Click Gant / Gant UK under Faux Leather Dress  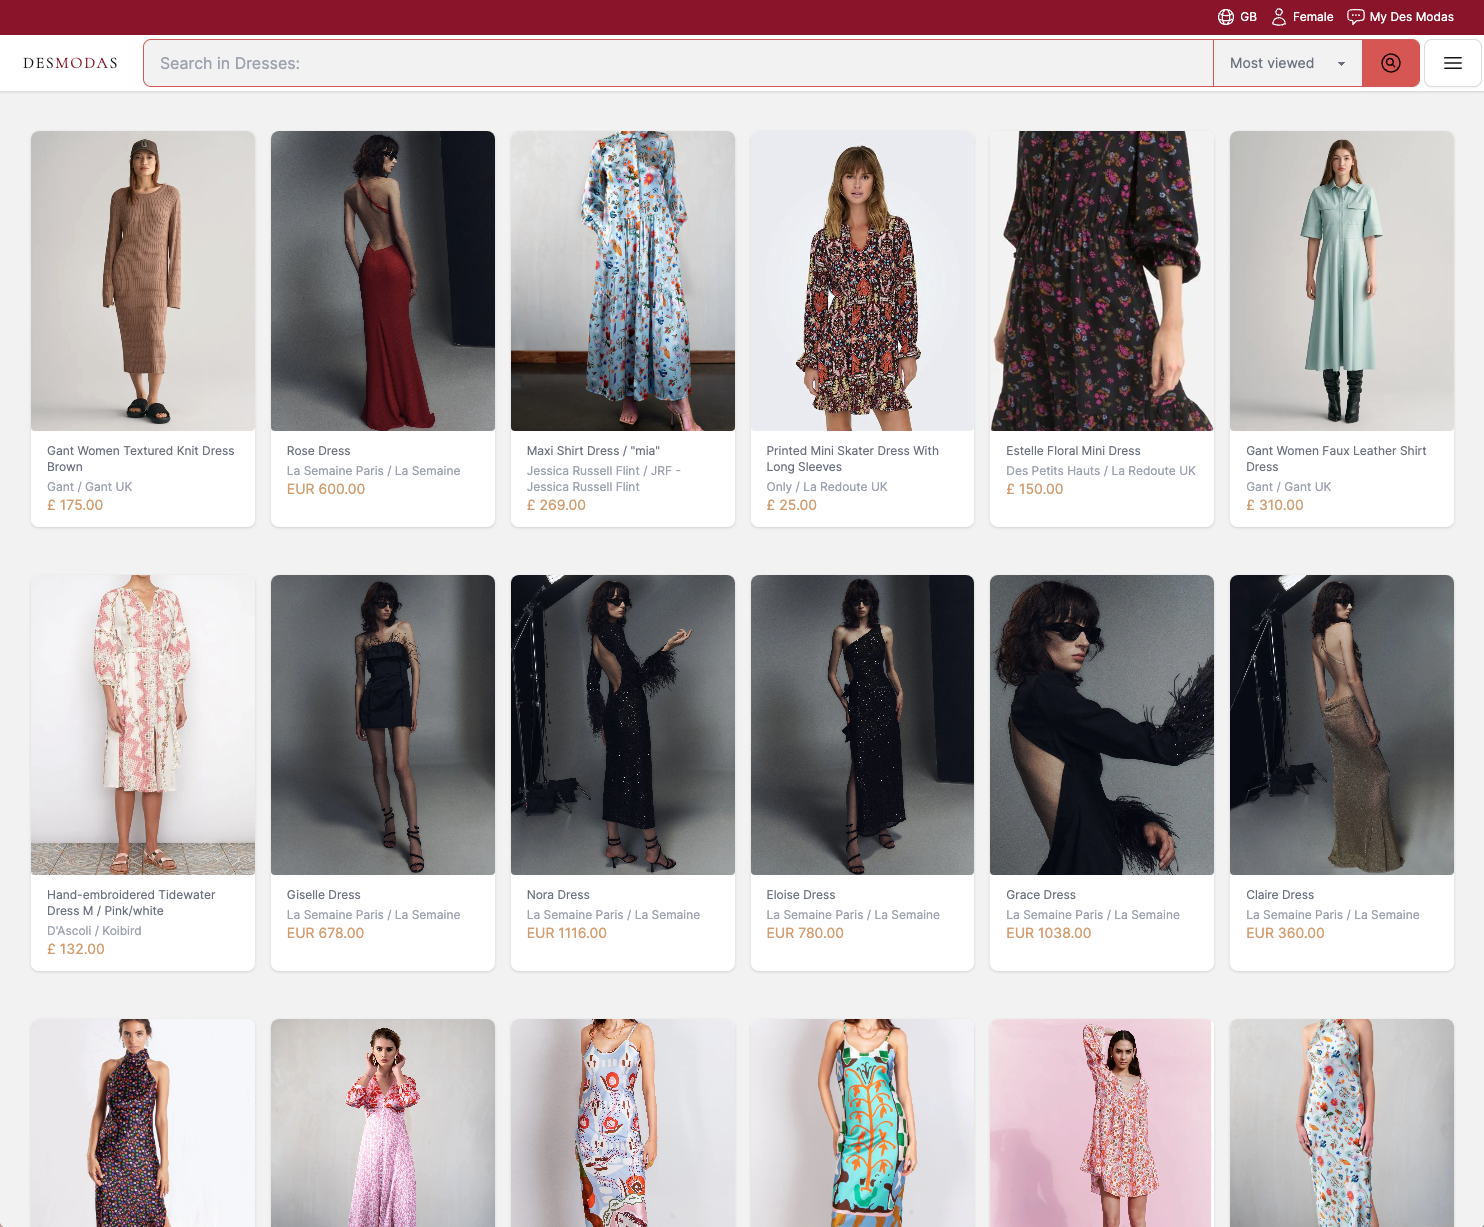pyautogui.click(x=1289, y=487)
